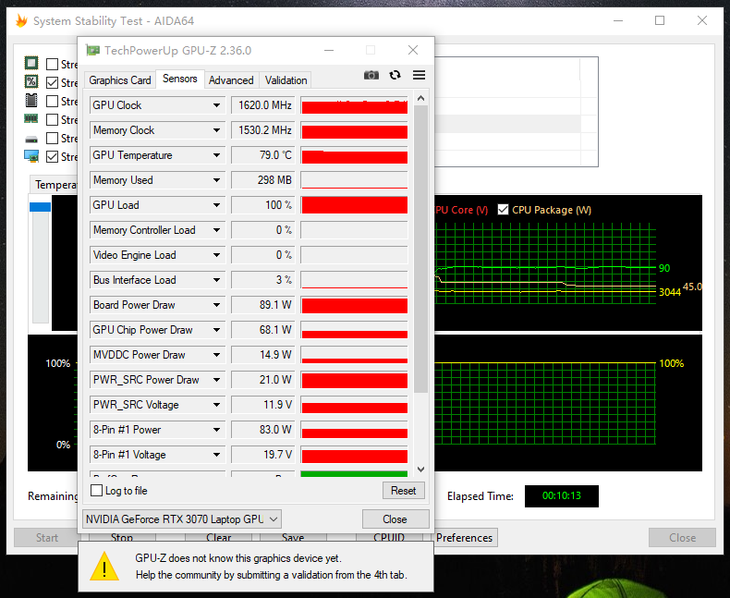
Task: Open the GPU Clock sensor dropdown
Action: point(216,105)
